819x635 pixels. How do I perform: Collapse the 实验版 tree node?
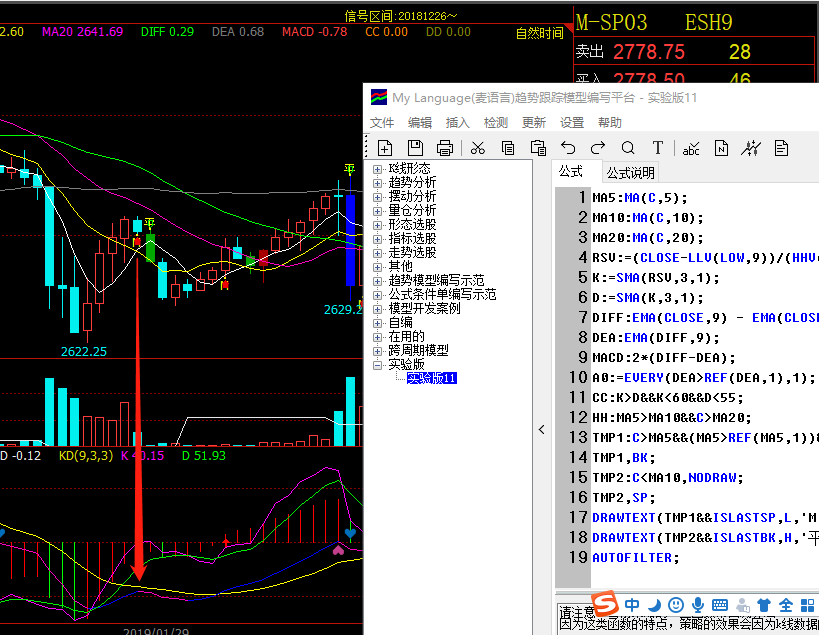pyautogui.click(x=378, y=365)
